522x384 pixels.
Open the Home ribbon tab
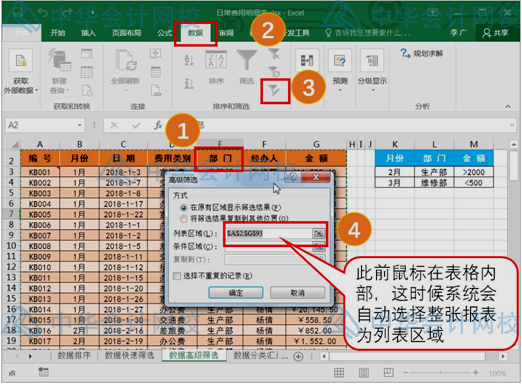pyautogui.click(x=58, y=33)
